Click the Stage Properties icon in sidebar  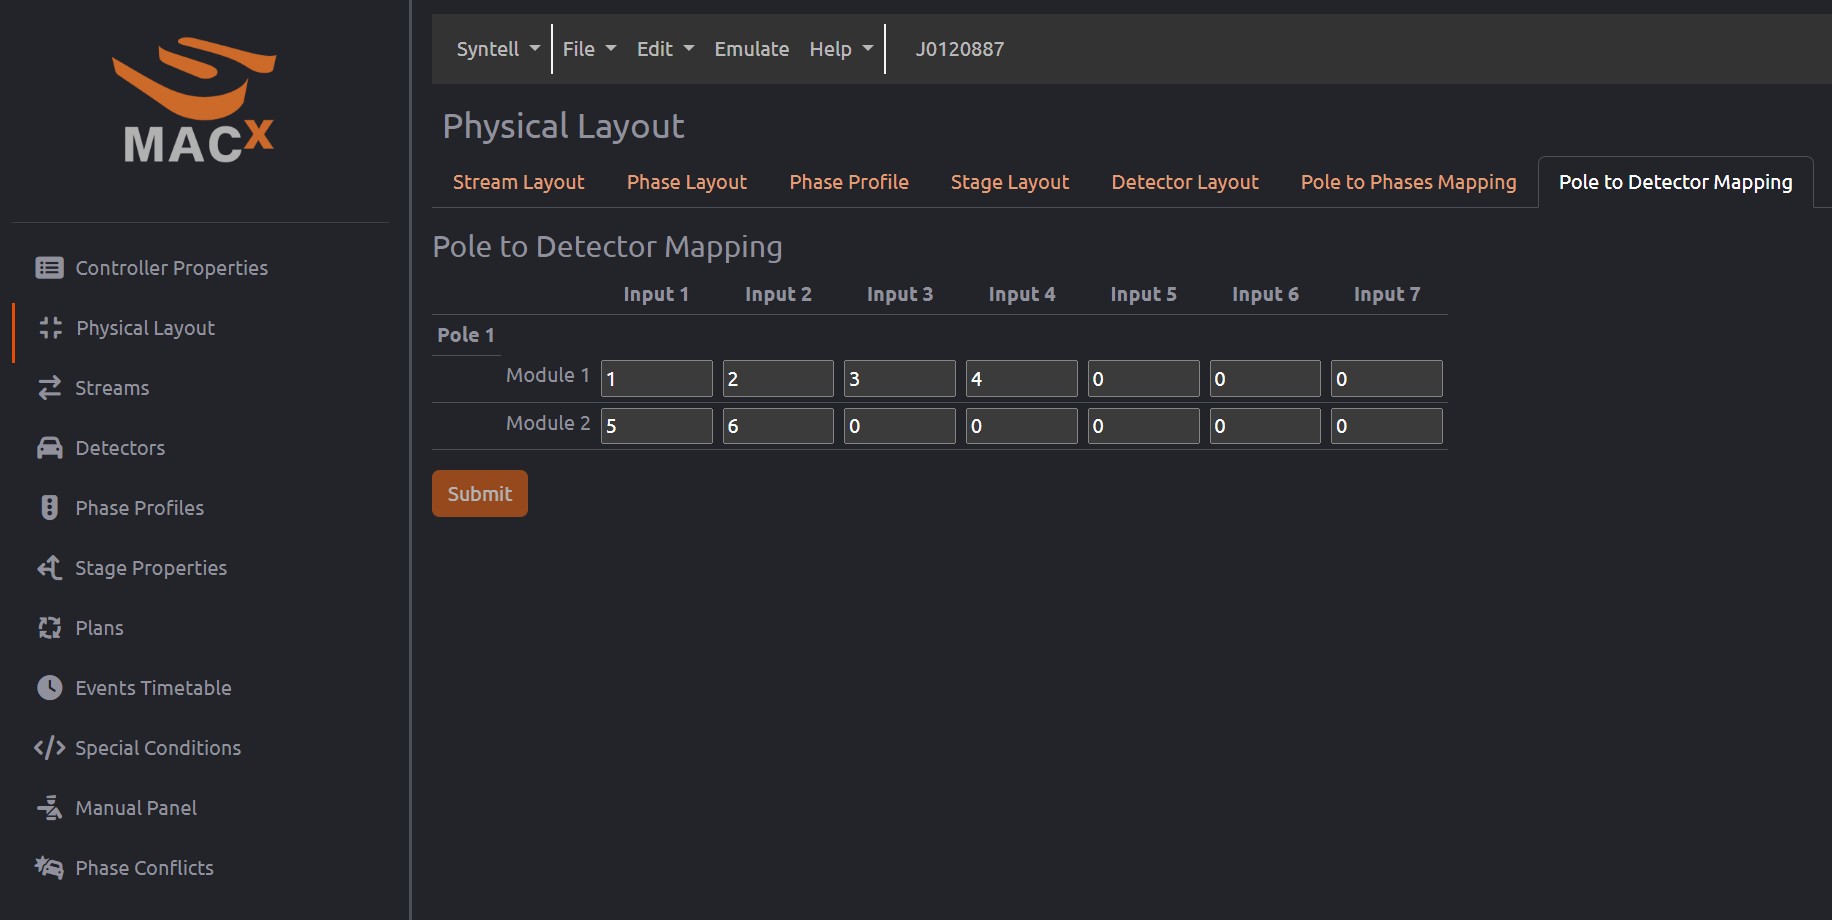click(49, 568)
